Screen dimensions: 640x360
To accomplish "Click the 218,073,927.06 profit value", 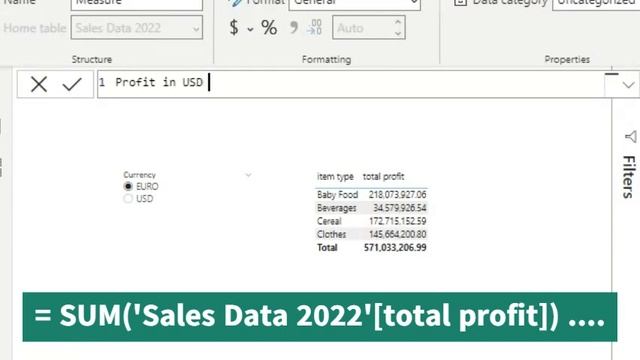I will tap(398, 195).
